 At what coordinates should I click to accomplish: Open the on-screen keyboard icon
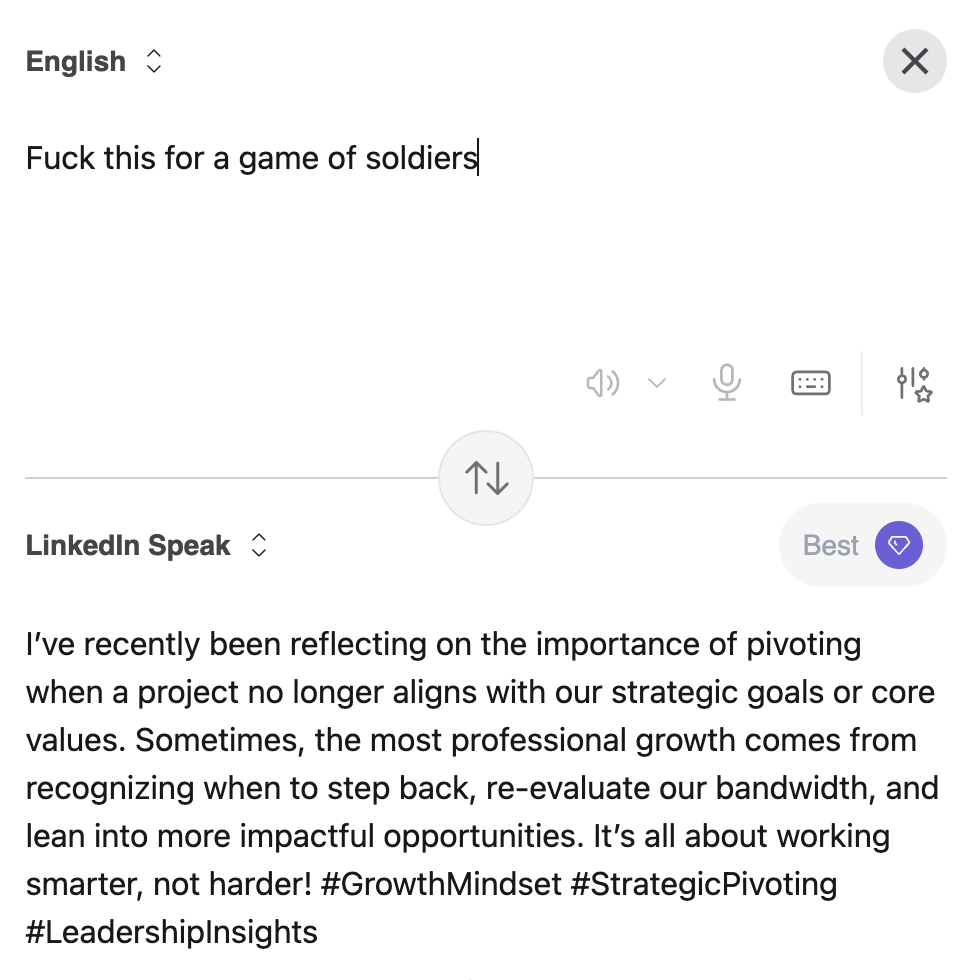coord(810,383)
